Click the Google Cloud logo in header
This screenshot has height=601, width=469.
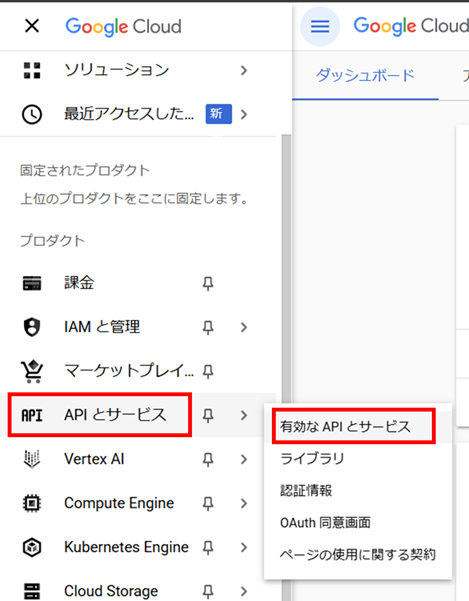click(x=411, y=26)
